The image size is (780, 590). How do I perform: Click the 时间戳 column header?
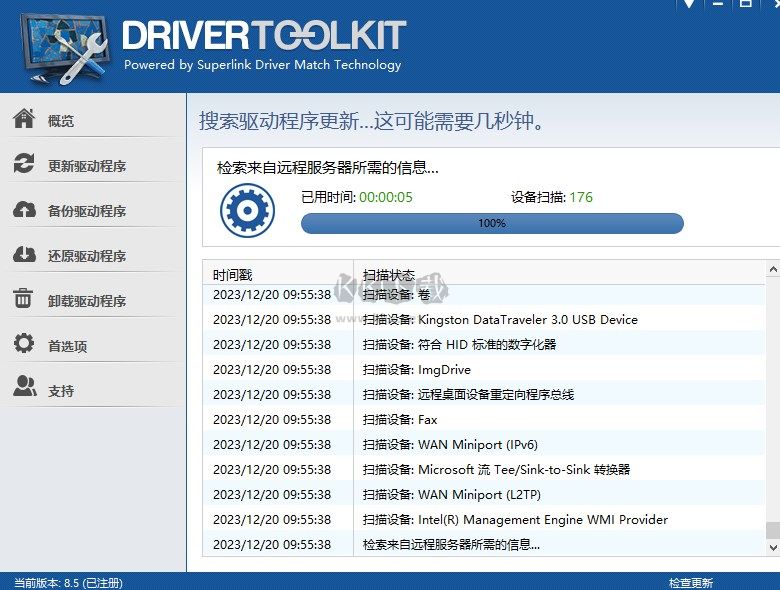(278, 275)
